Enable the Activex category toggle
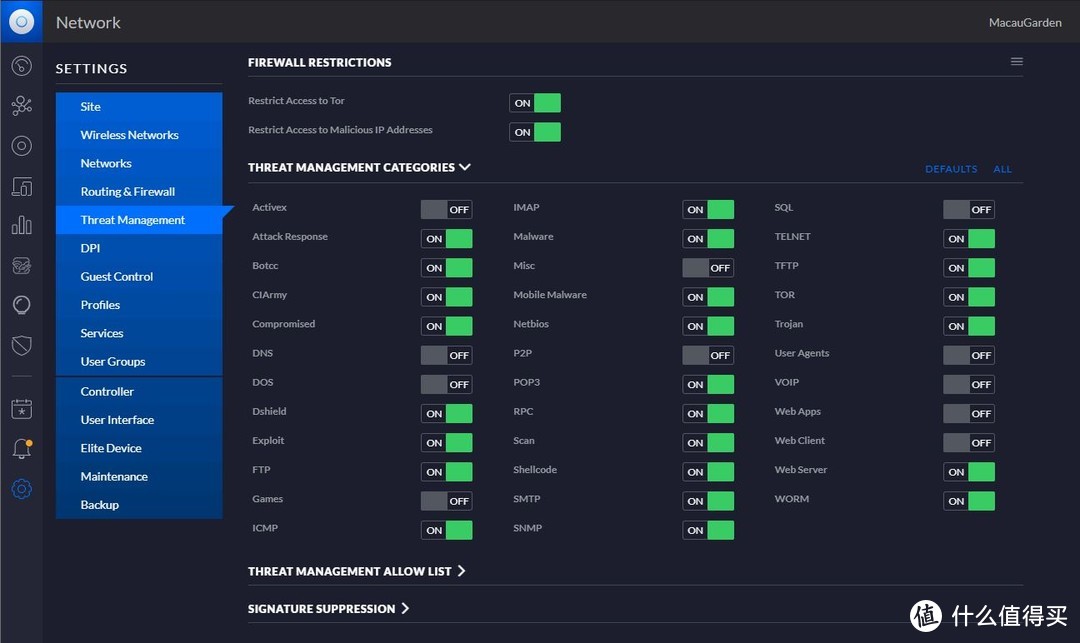The width and height of the screenshot is (1080, 643). (x=446, y=210)
